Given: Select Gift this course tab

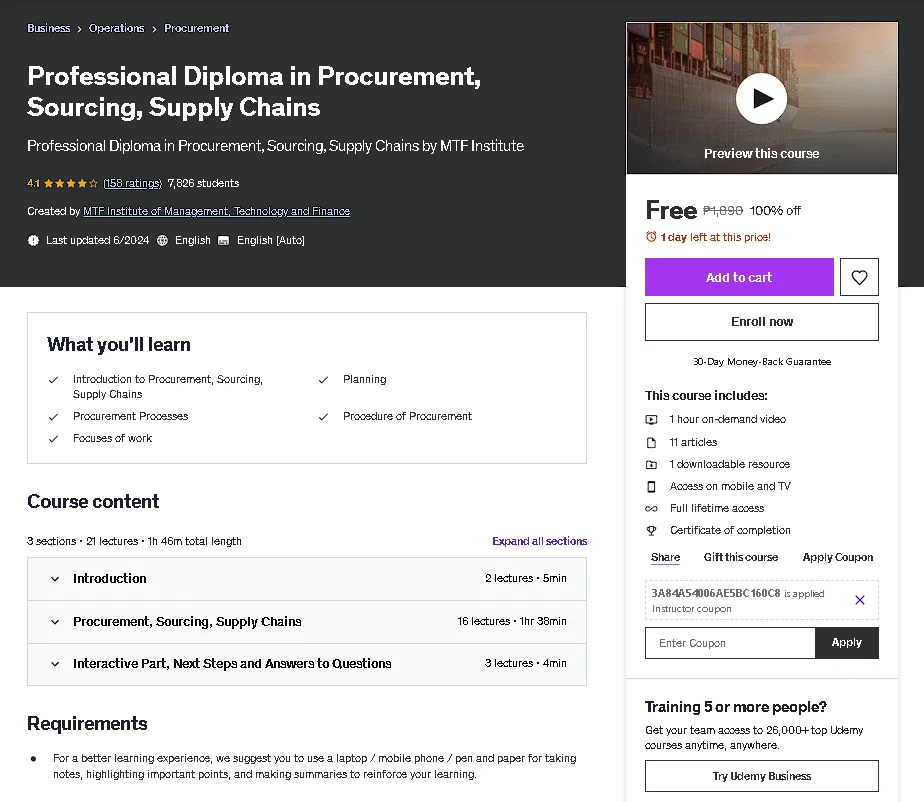Looking at the screenshot, I should 741,557.
